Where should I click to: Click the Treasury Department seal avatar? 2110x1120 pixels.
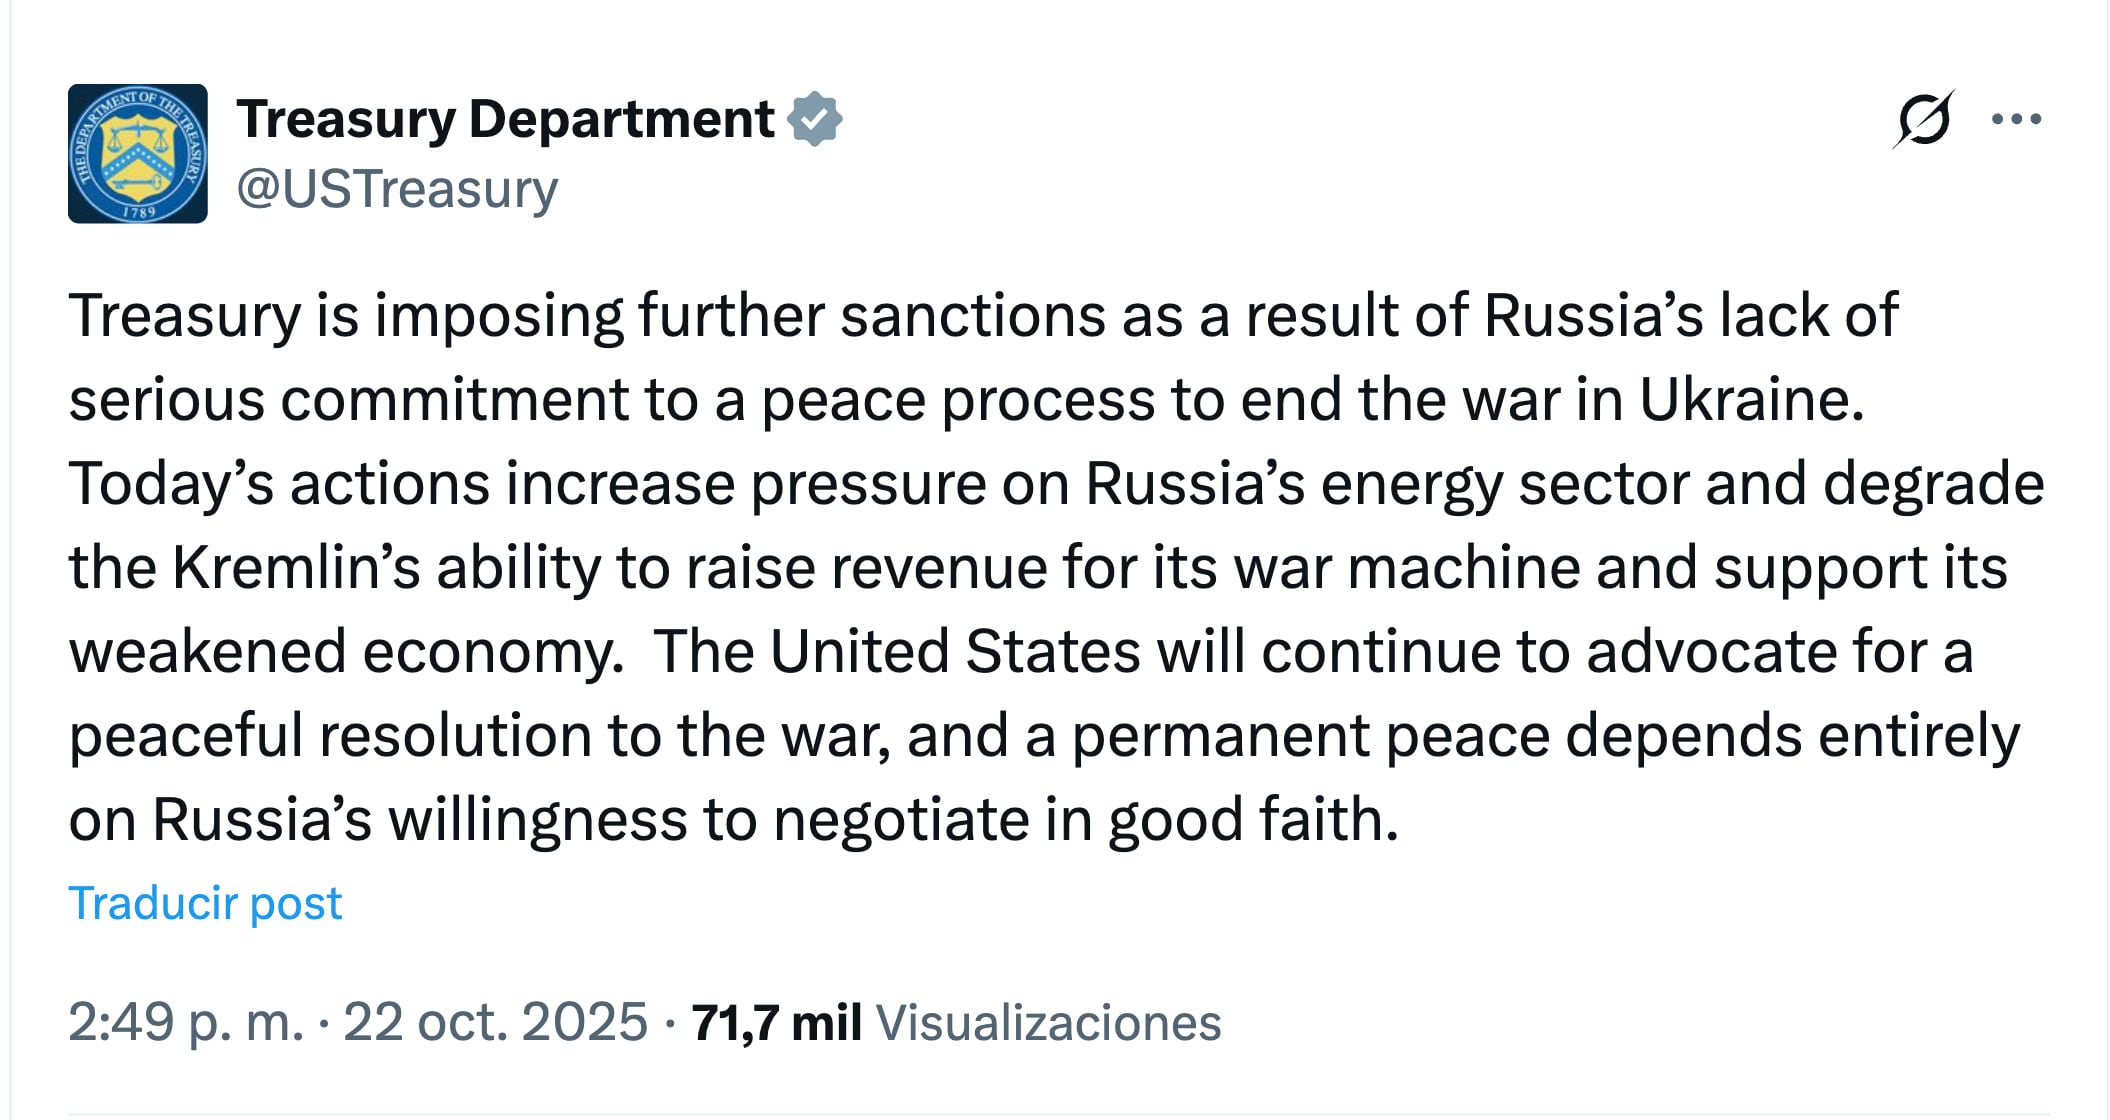(x=138, y=153)
